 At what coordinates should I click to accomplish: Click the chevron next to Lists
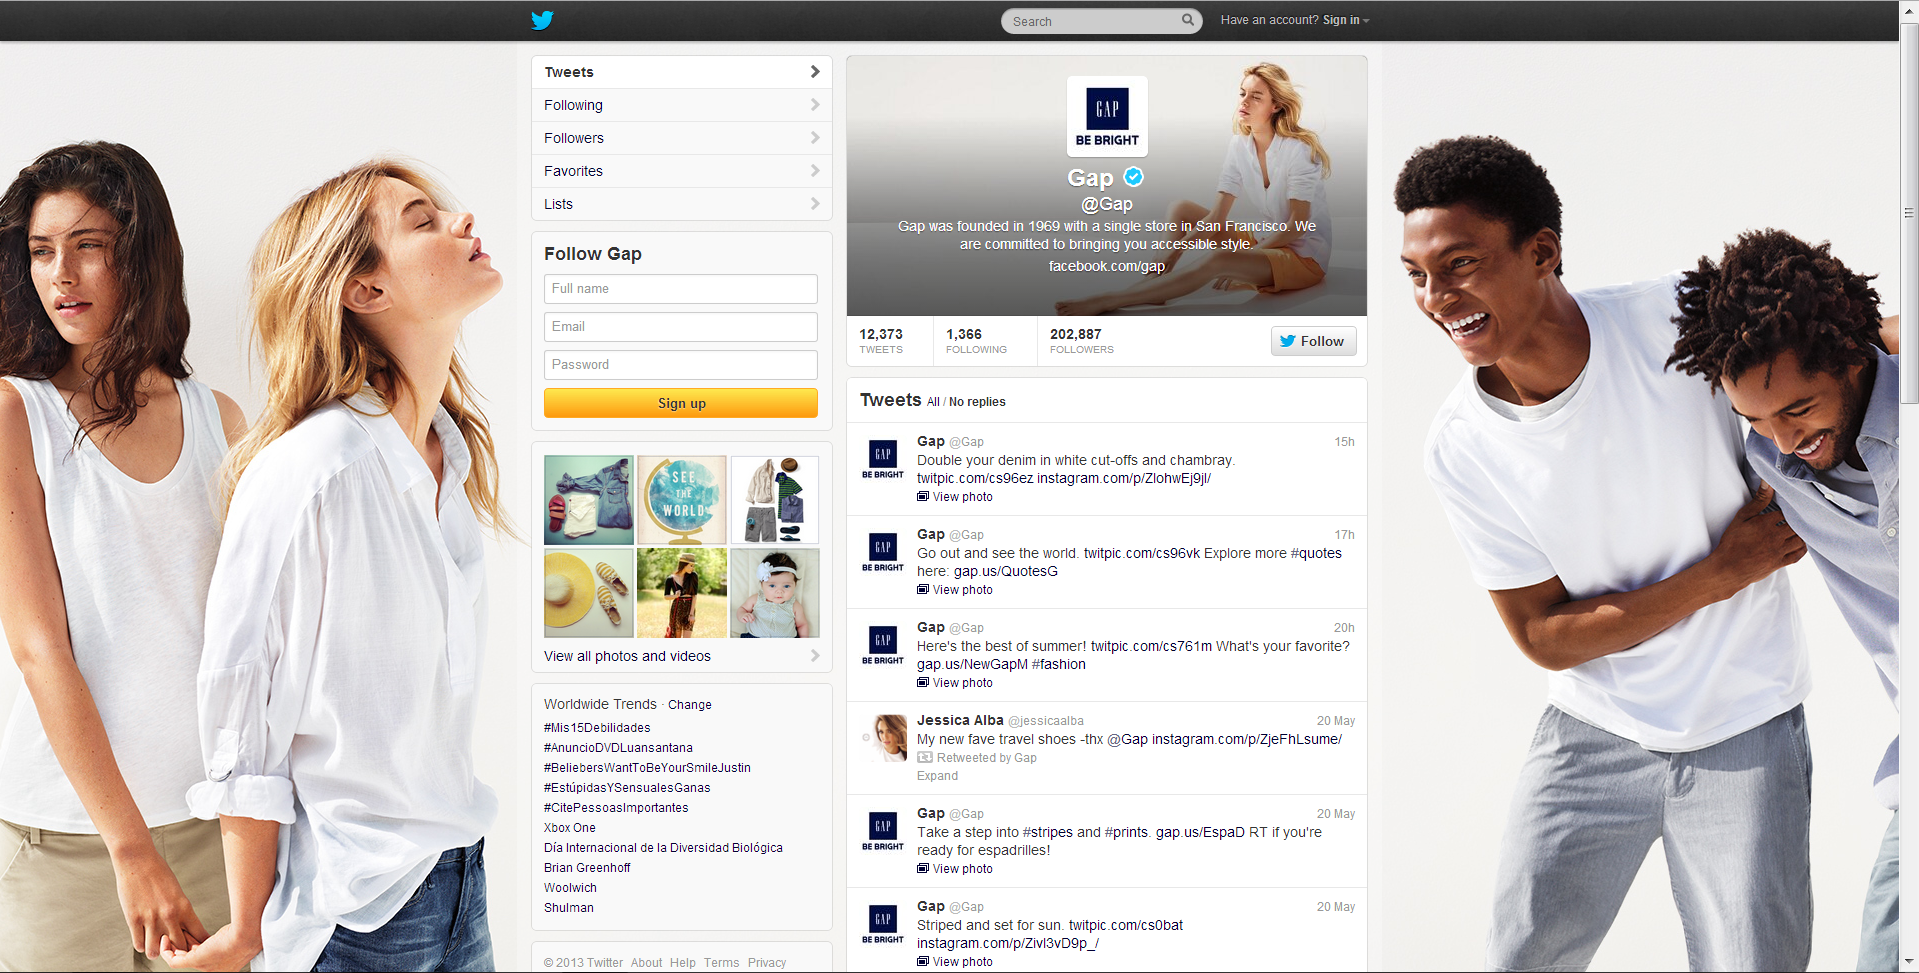click(x=815, y=204)
